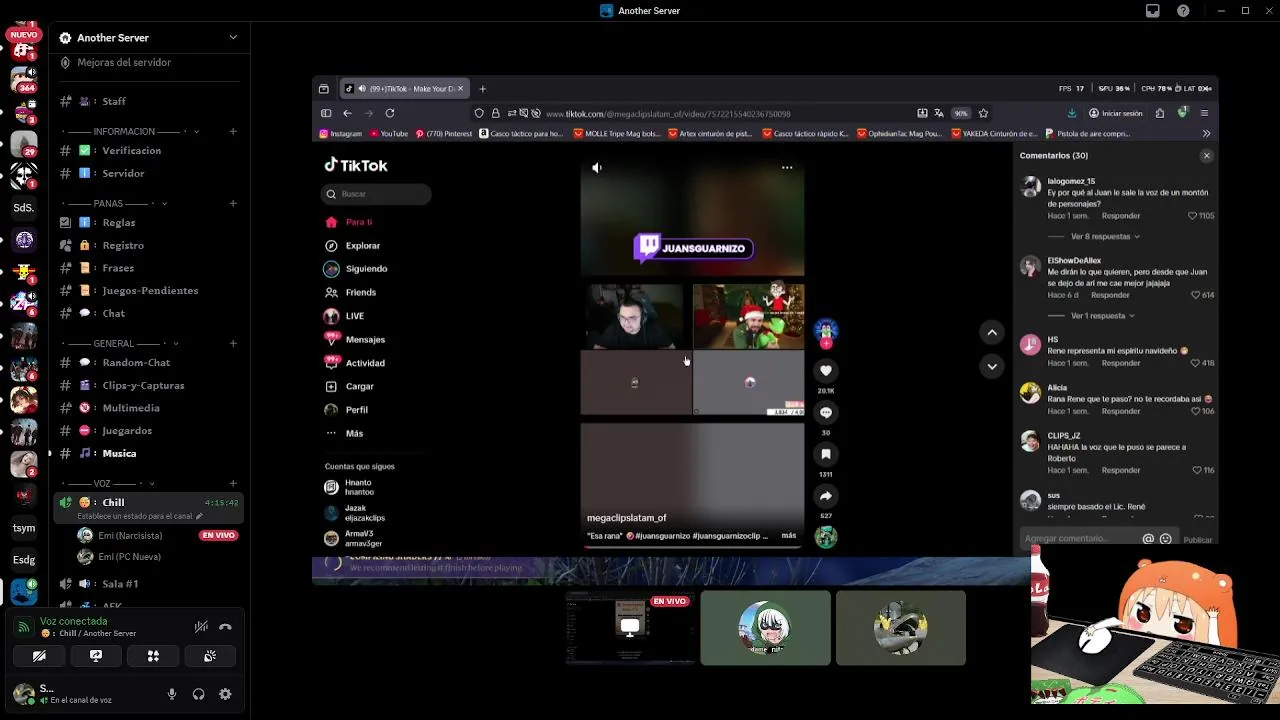Reload the TikTok page

[x=390, y=113]
